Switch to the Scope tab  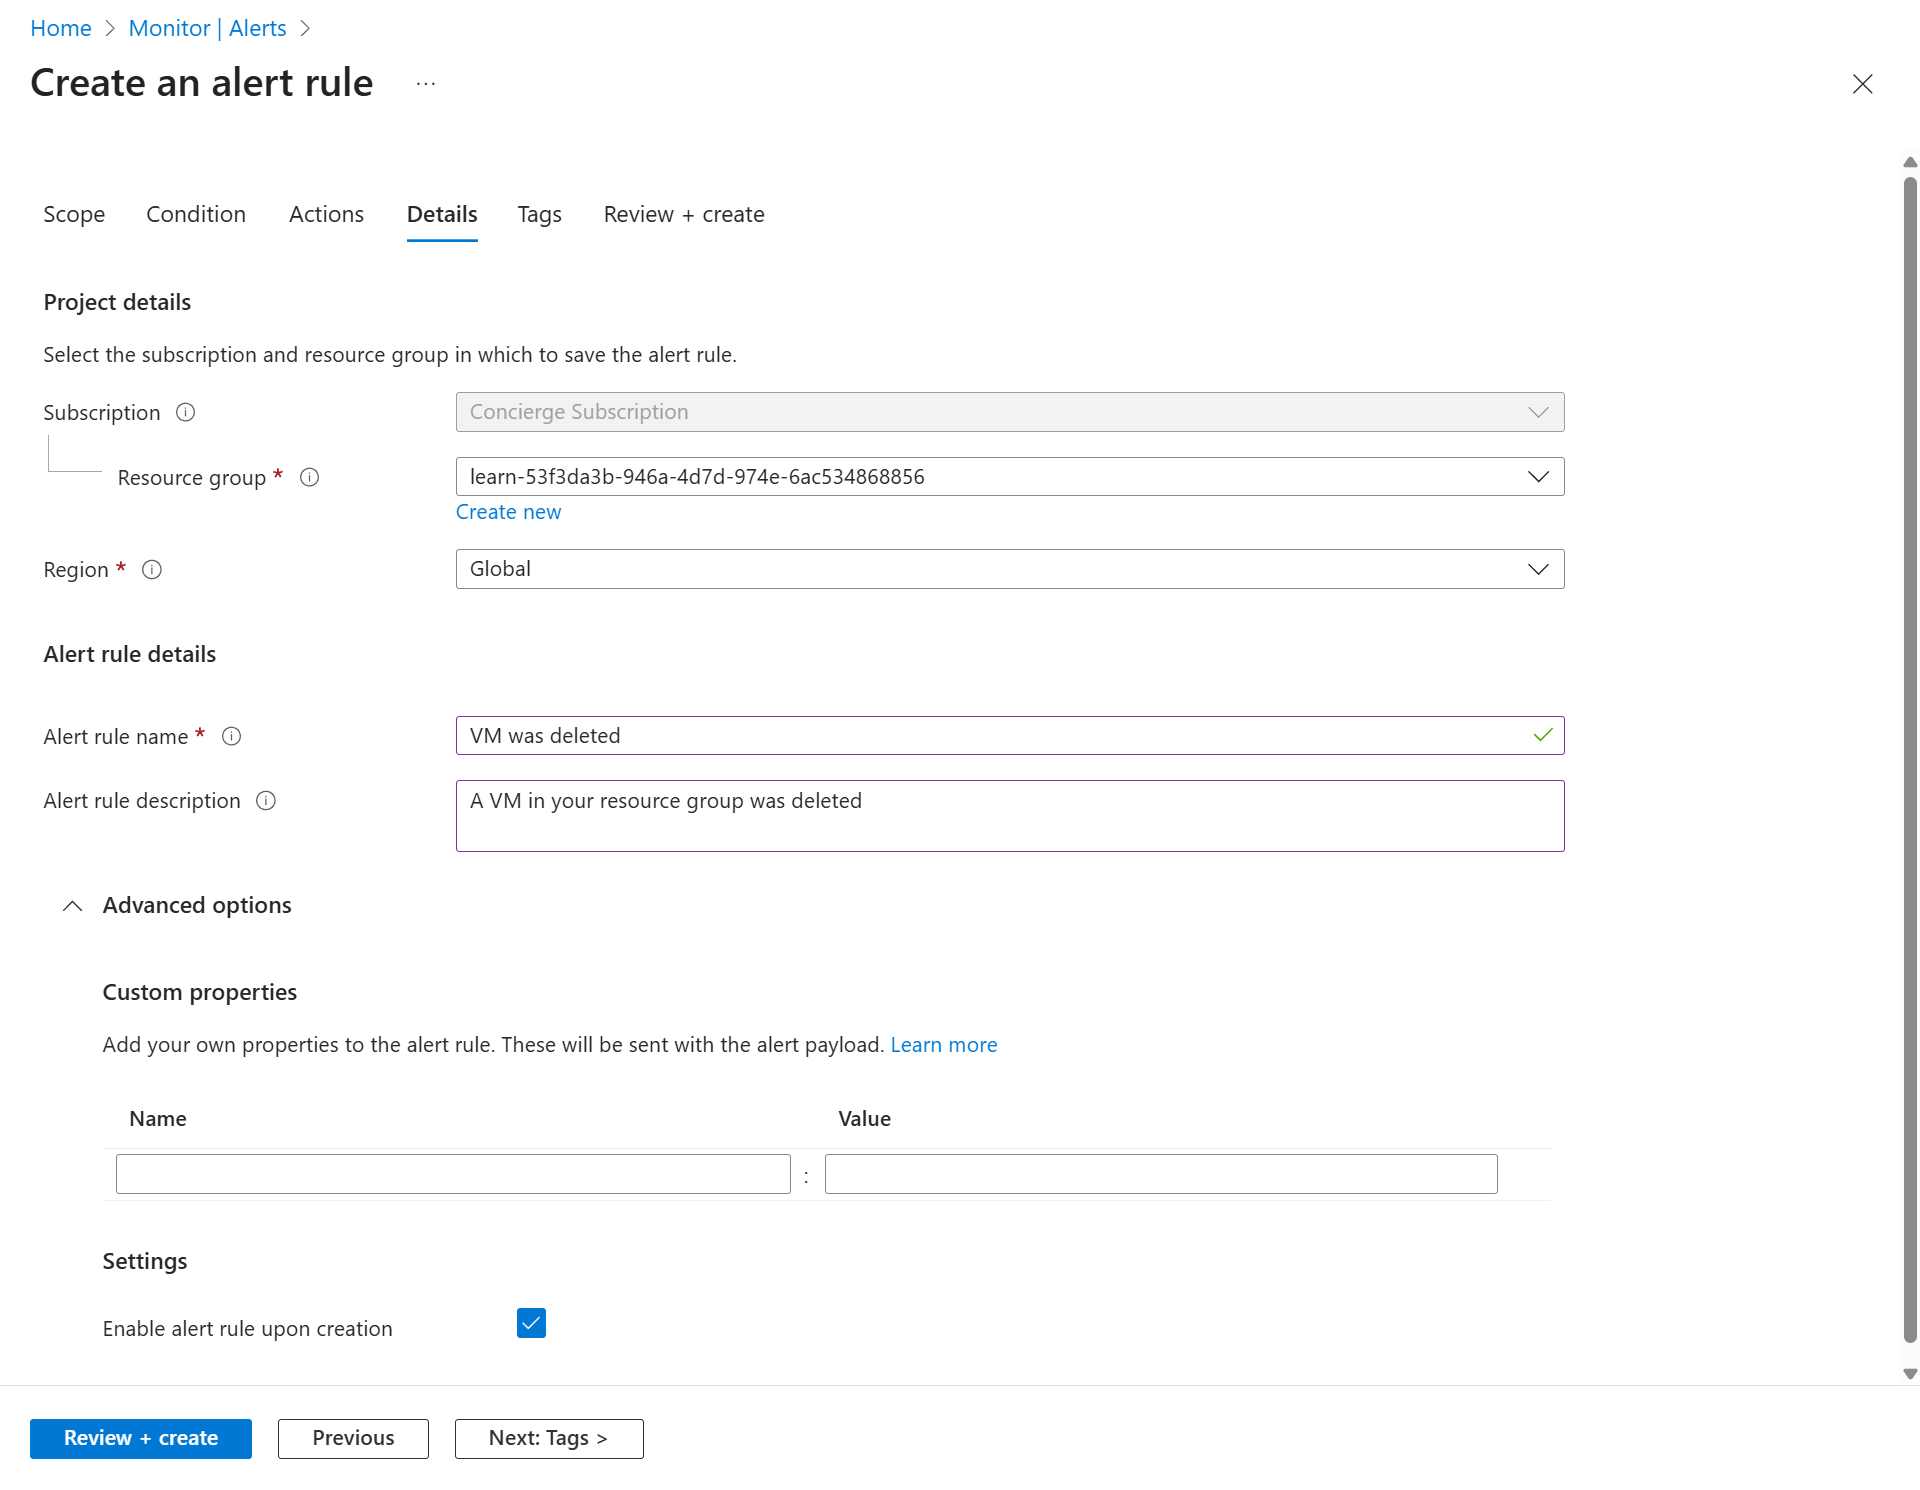[x=74, y=214]
